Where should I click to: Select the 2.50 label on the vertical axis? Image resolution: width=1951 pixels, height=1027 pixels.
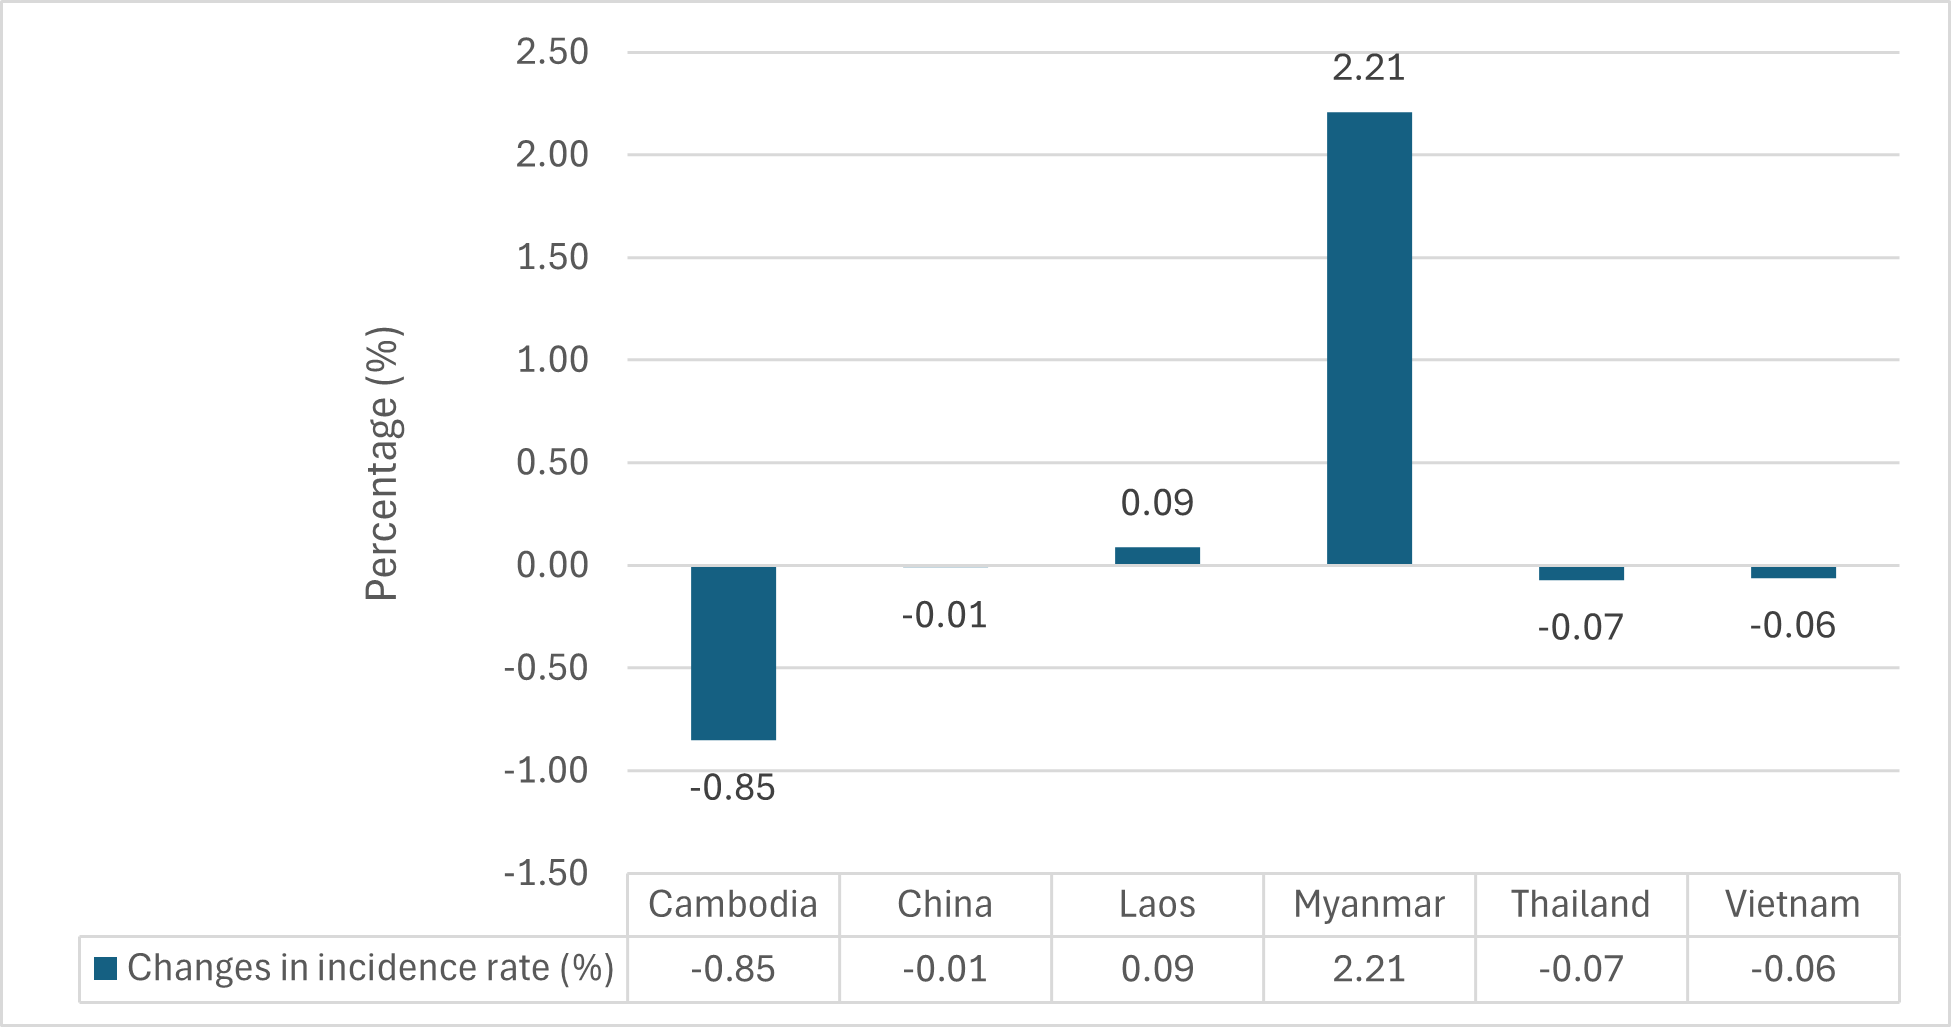[552, 52]
